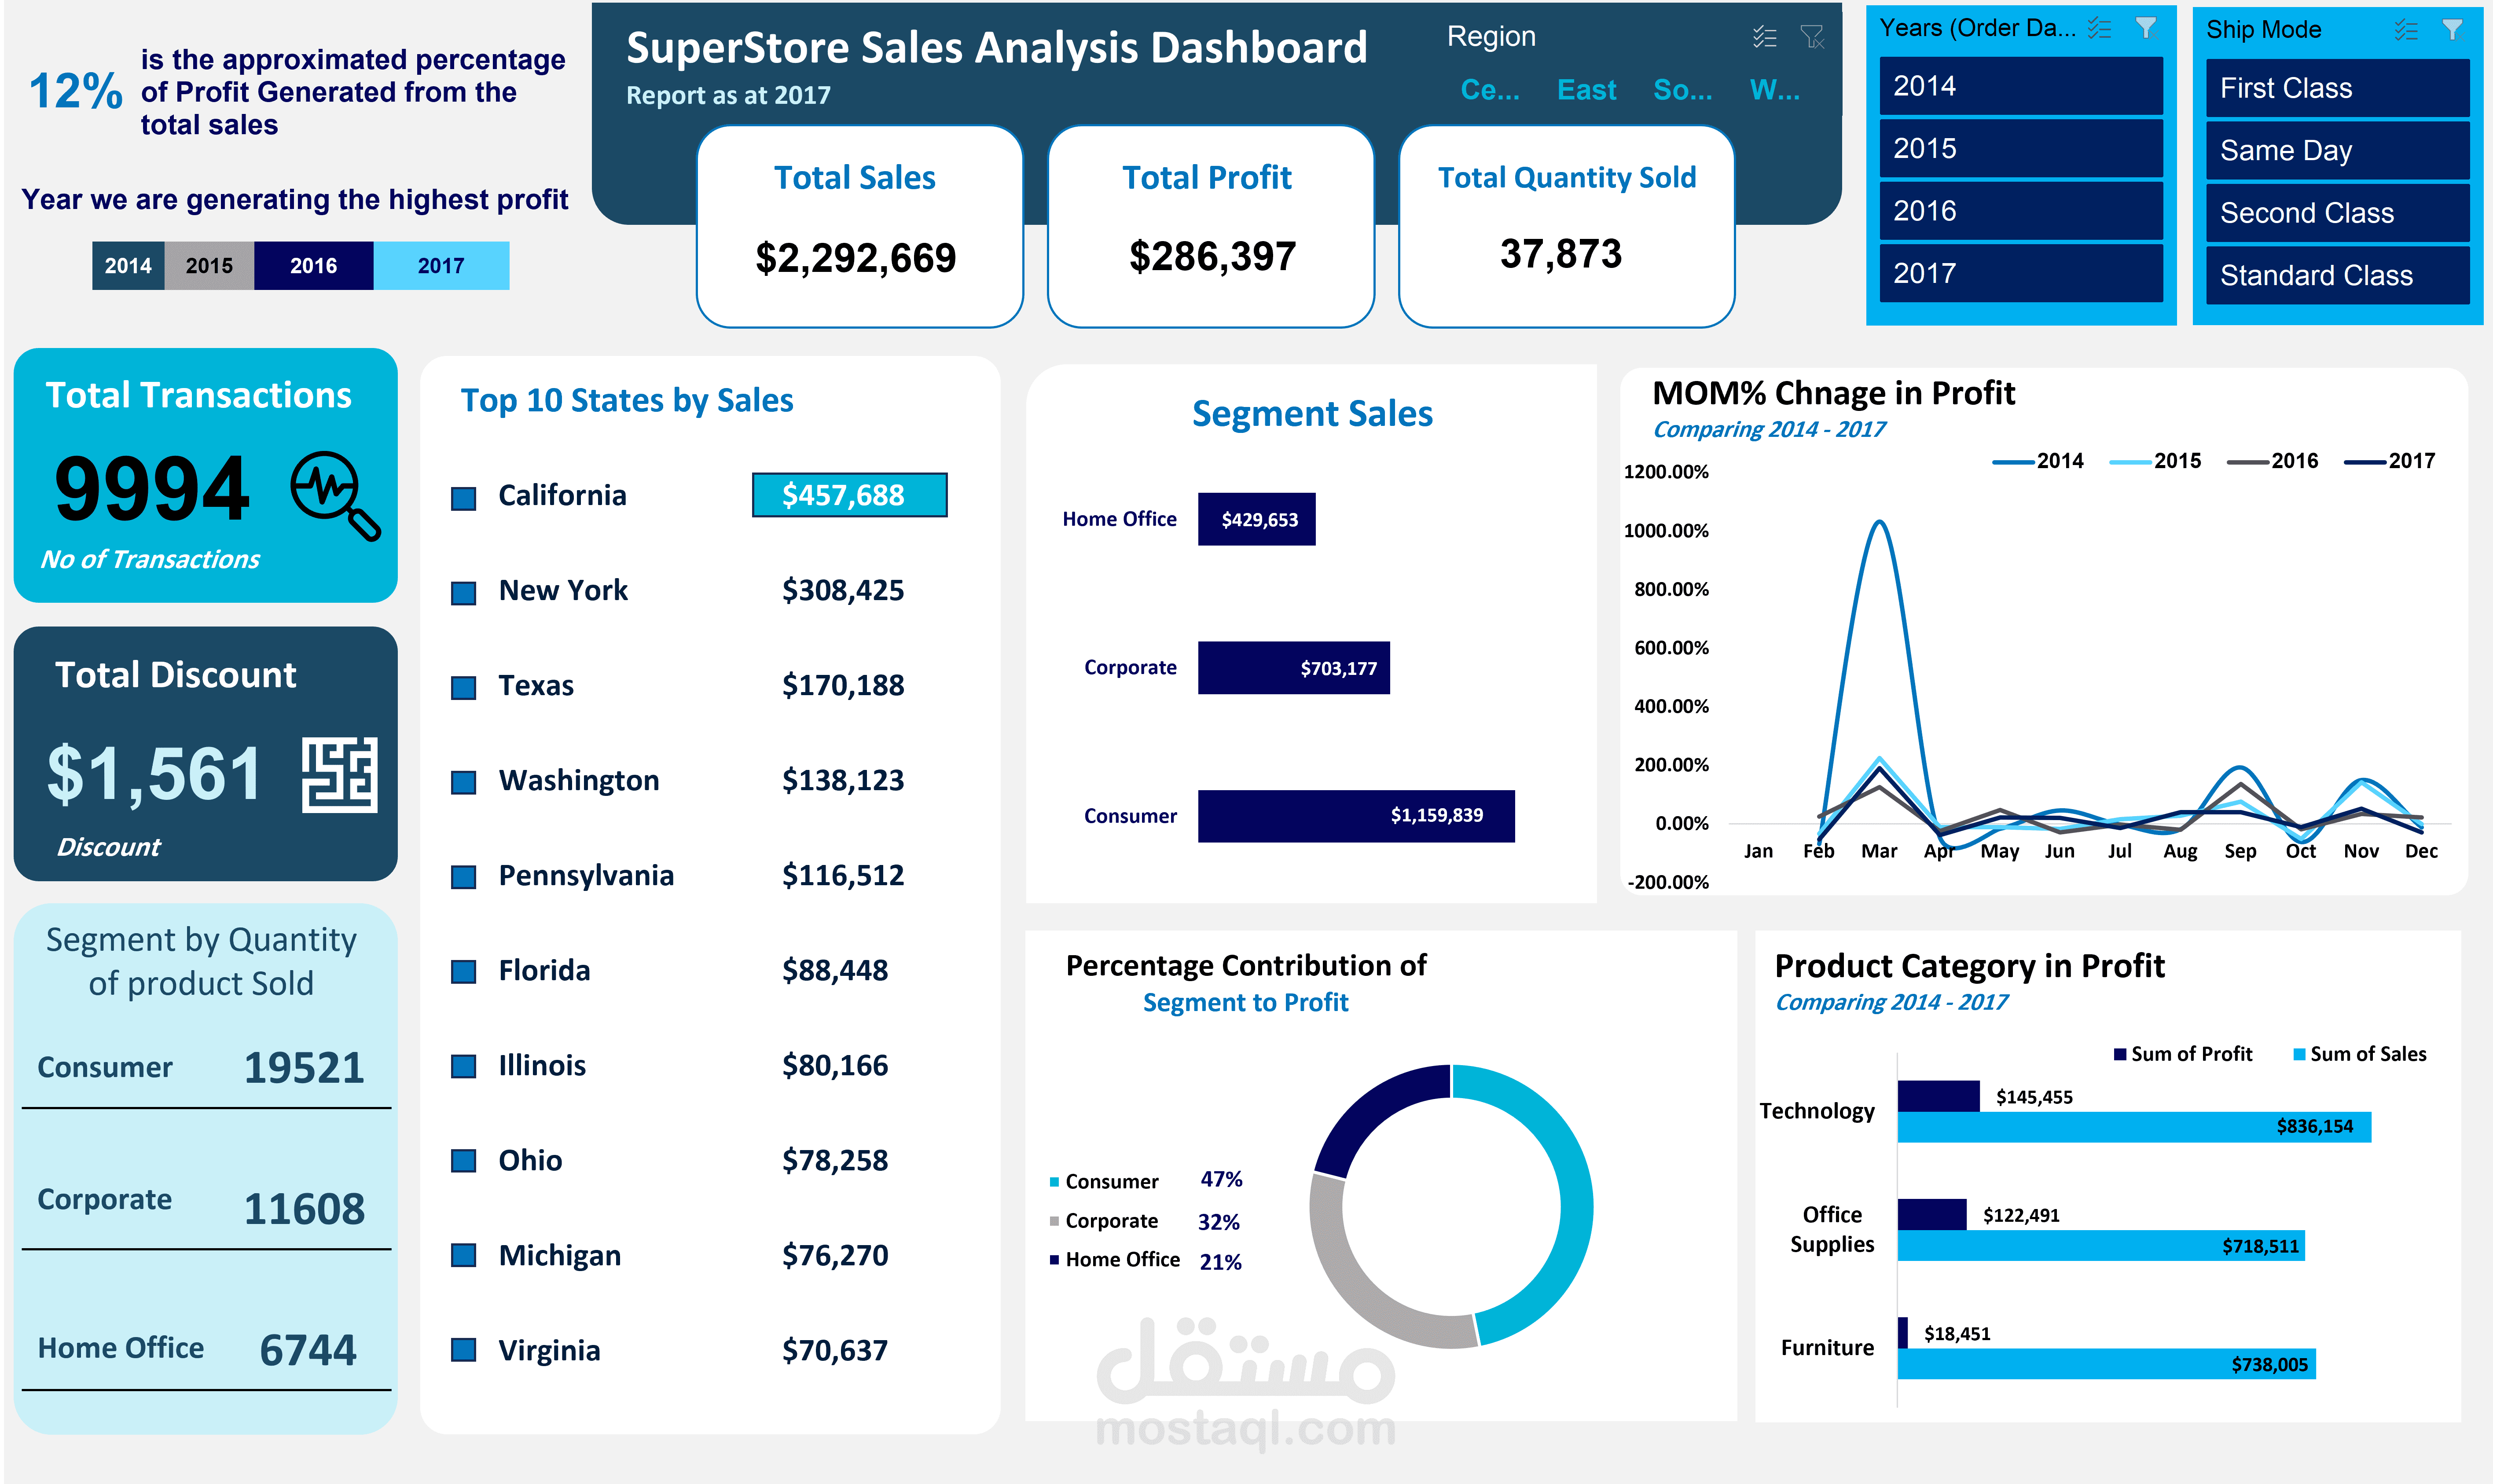Select Second Class ship mode

click(x=2337, y=213)
